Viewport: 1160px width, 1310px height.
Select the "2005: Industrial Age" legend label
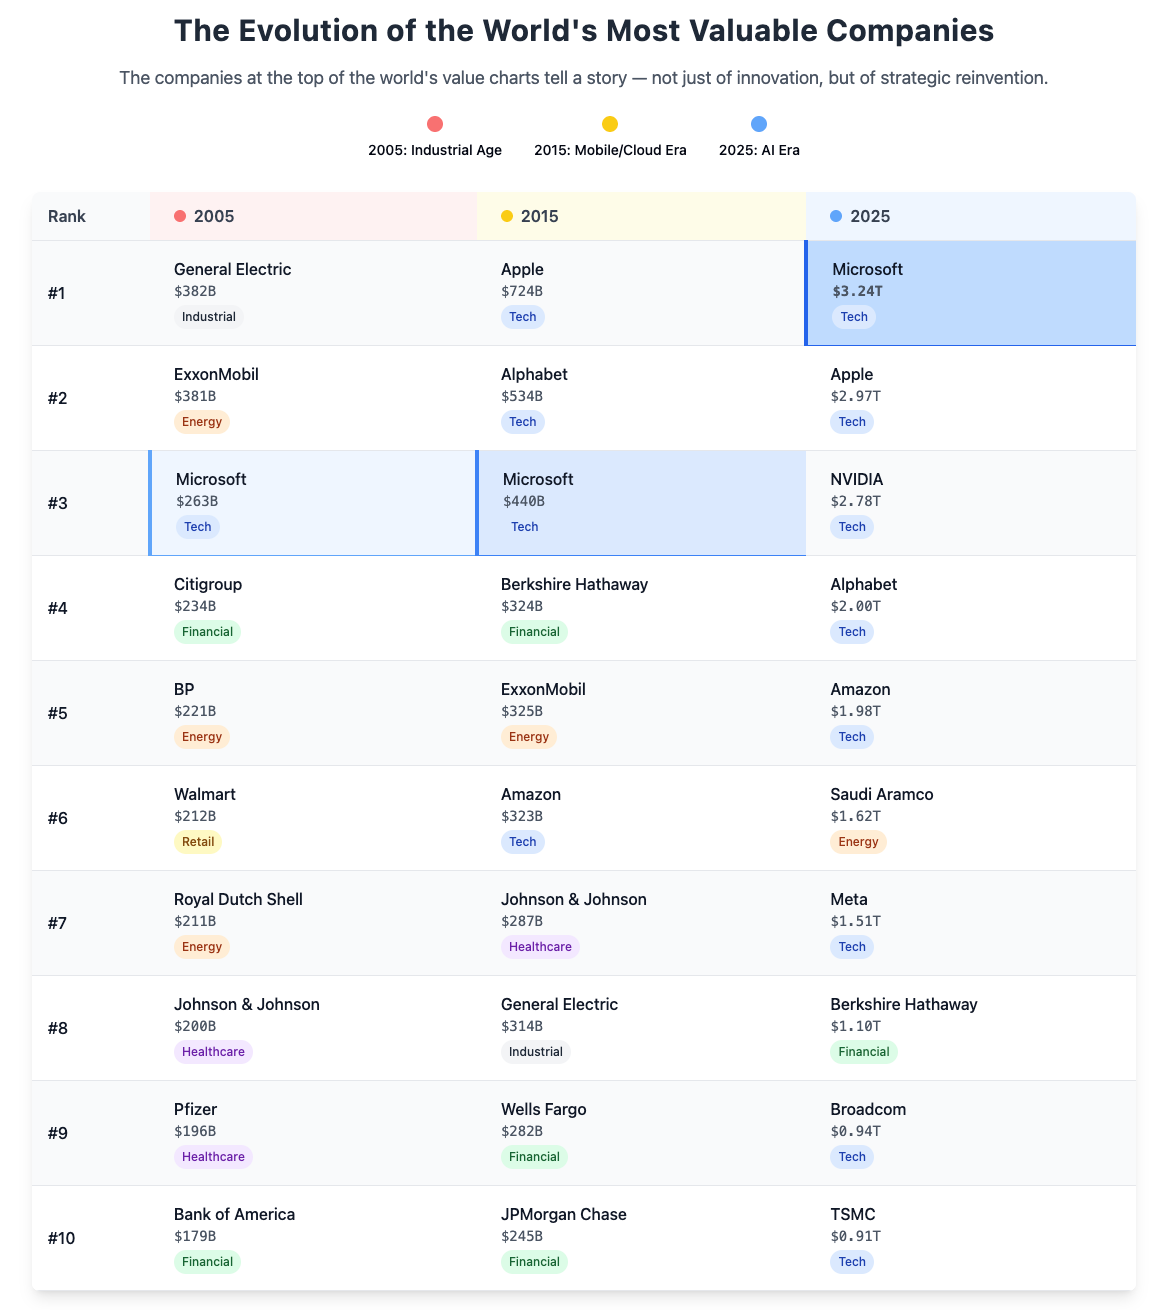(435, 150)
